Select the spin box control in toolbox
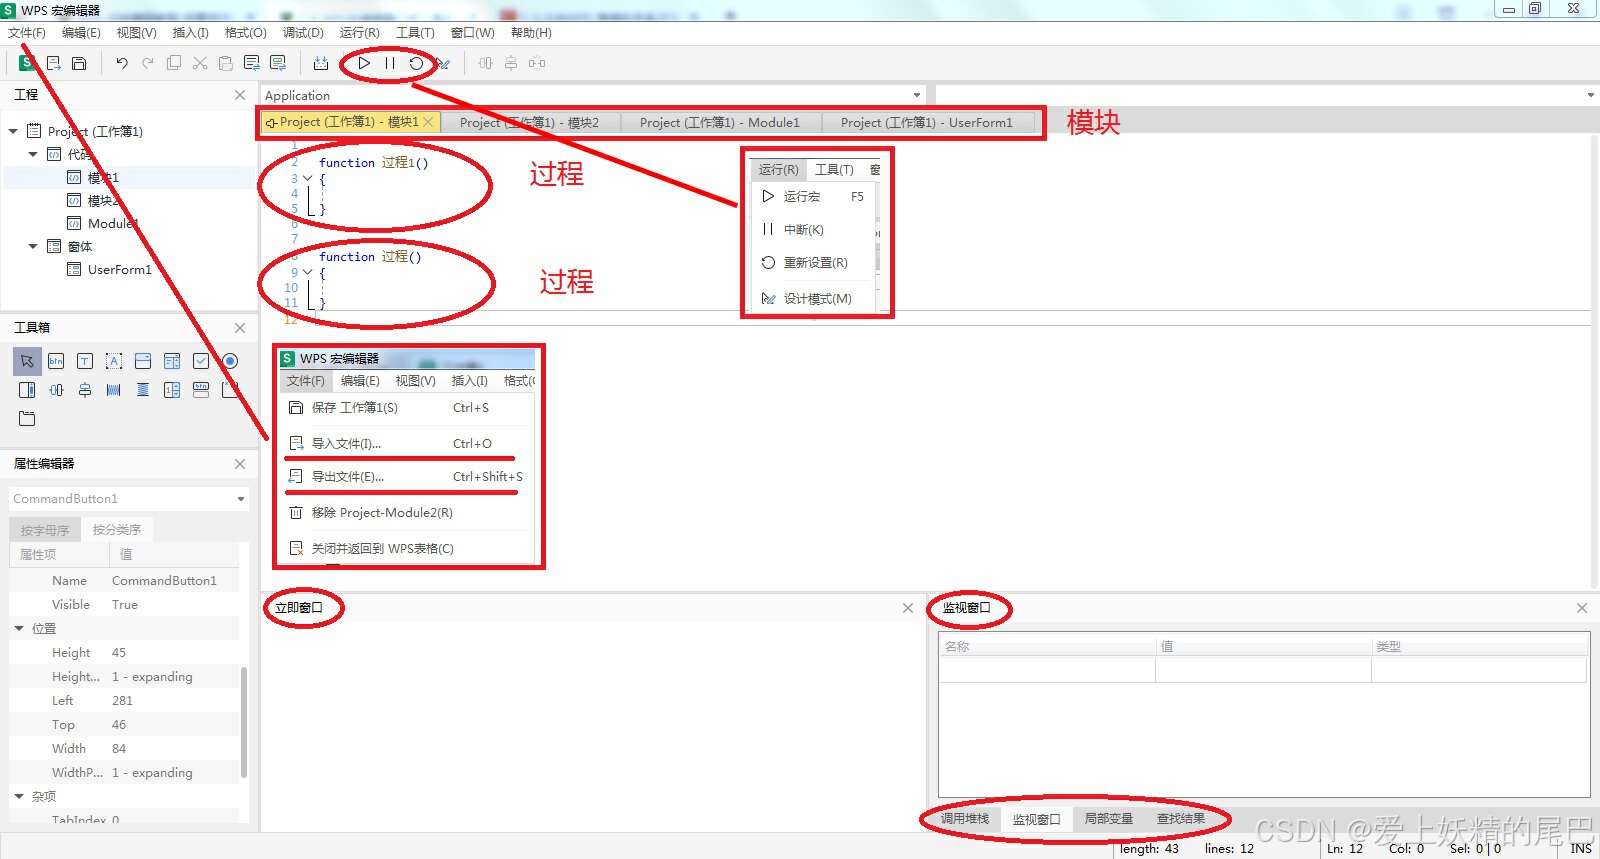The height and width of the screenshot is (859, 1600). point(172,390)
